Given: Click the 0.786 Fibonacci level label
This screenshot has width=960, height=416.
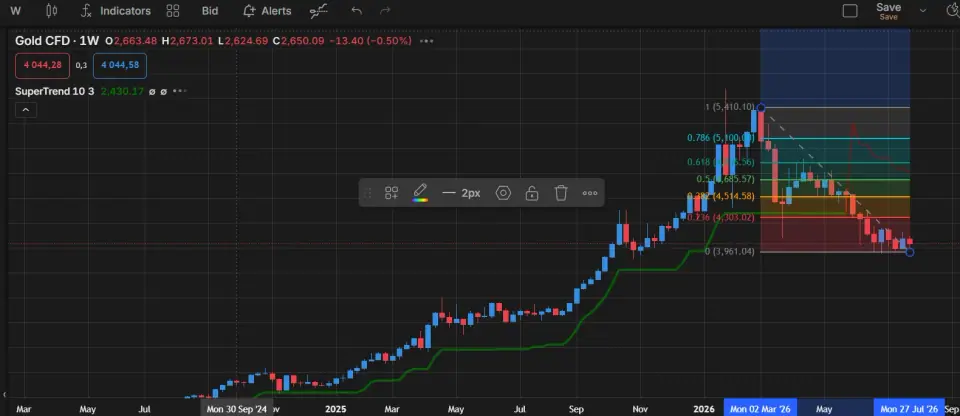Looking at the screenshot, I should 720,138.
